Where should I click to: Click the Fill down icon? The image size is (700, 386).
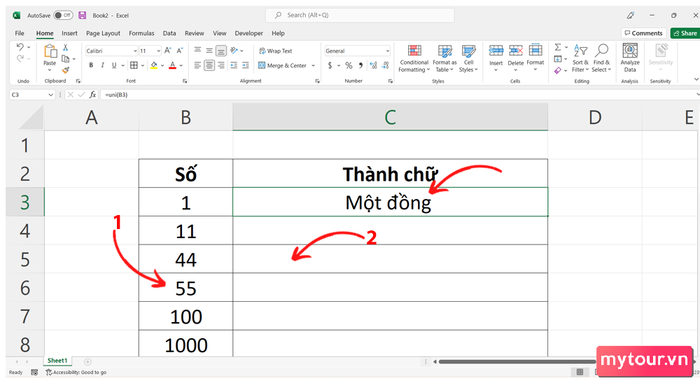(x=558, y=59)
